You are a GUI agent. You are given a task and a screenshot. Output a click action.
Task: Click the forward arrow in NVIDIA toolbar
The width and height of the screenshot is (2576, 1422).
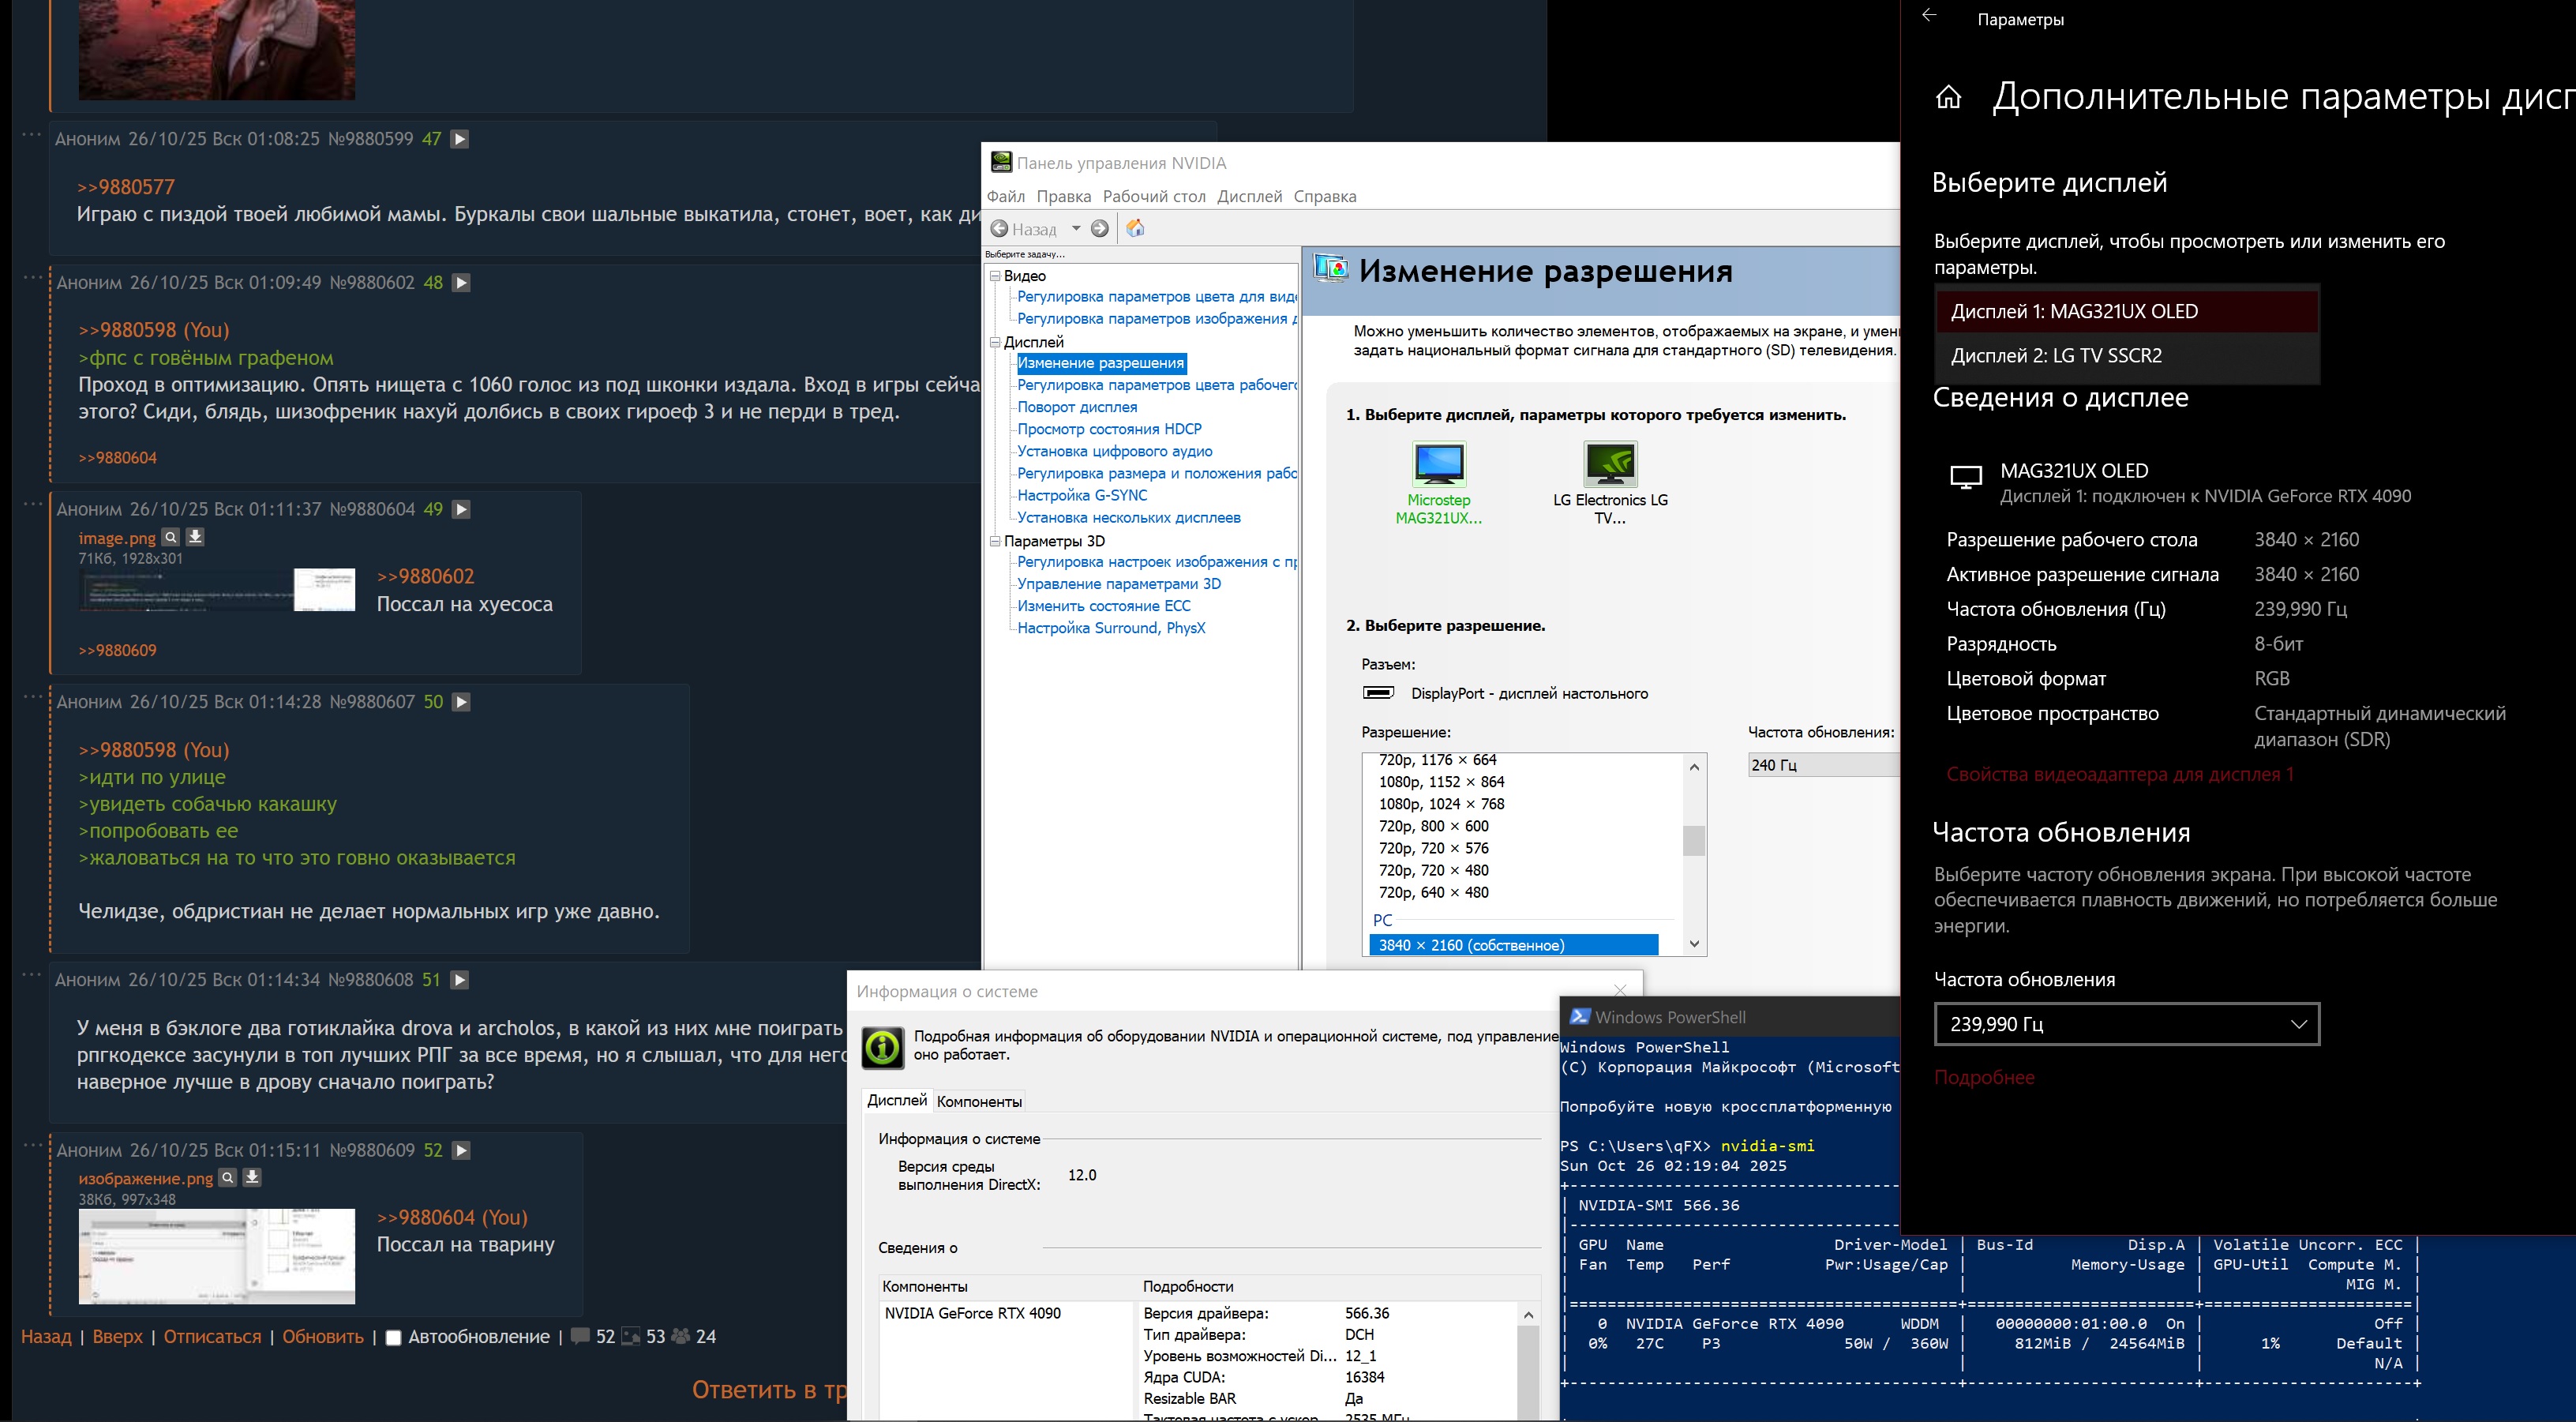(x=1099, y=229)
